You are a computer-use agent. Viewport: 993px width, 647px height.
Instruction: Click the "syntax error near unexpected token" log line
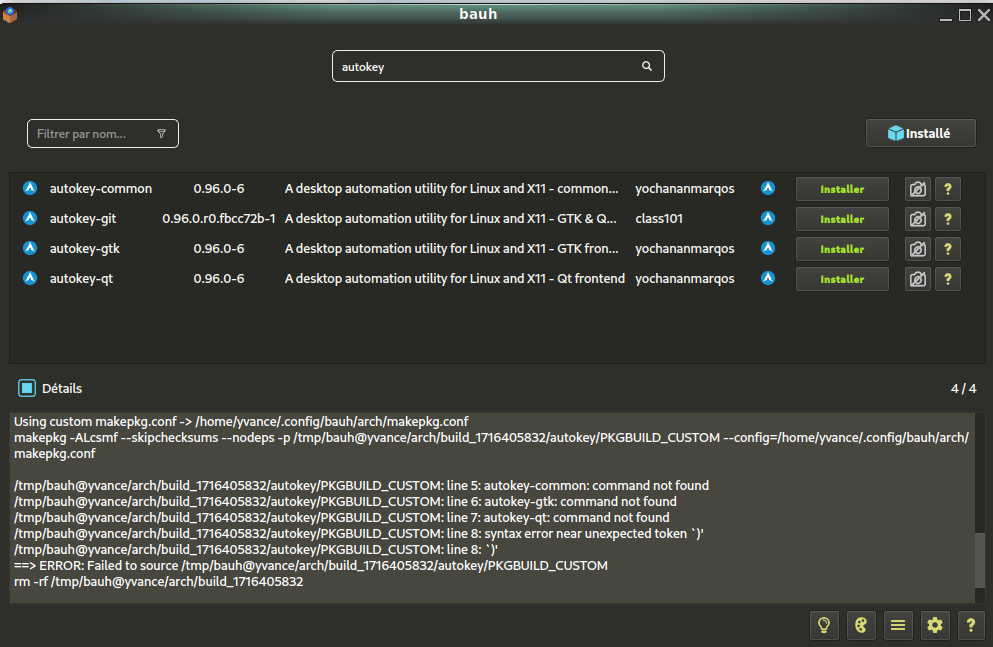pos(358,533)
